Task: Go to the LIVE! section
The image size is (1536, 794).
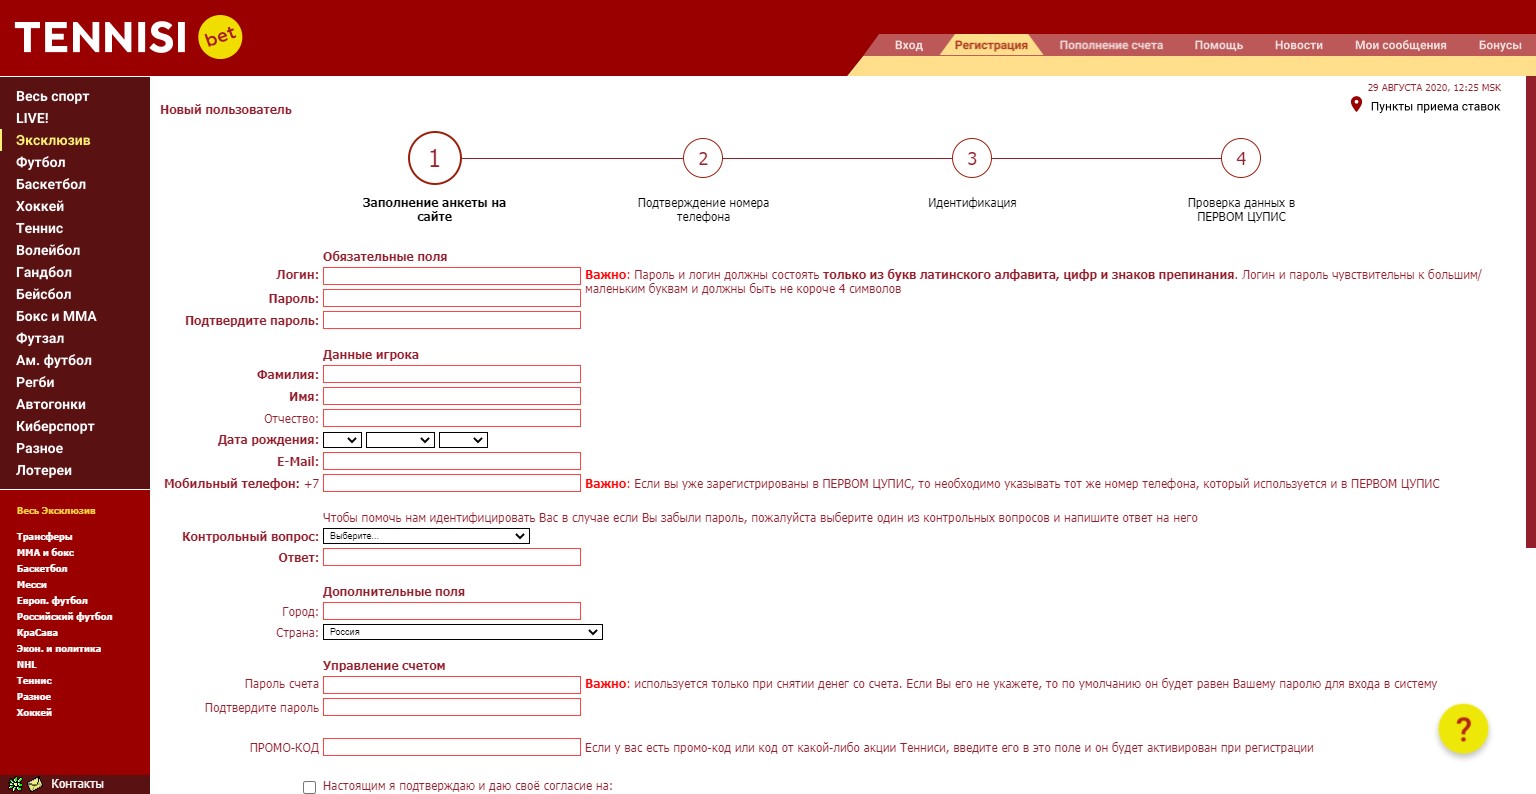Action: tap(32, 118)
